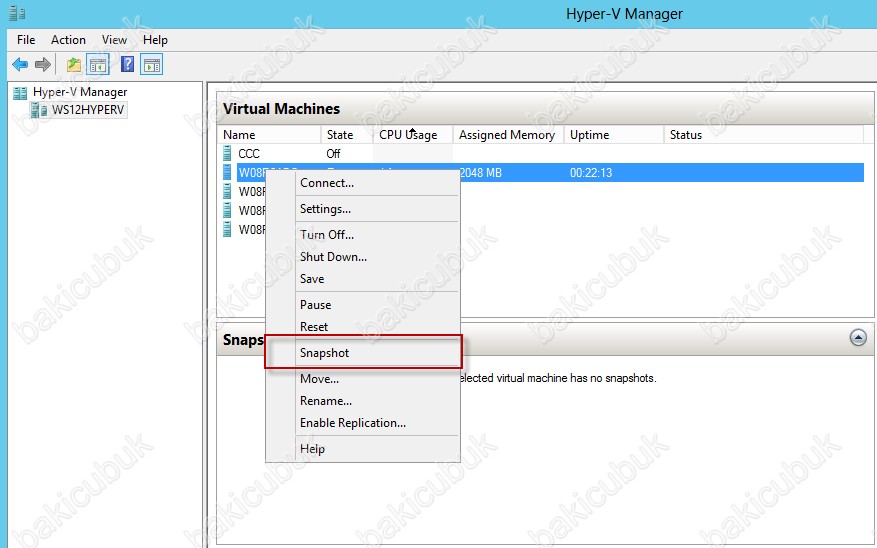Click the Forward arrow toolbar icon
The image size is (877, 548).
click(43, 65)
